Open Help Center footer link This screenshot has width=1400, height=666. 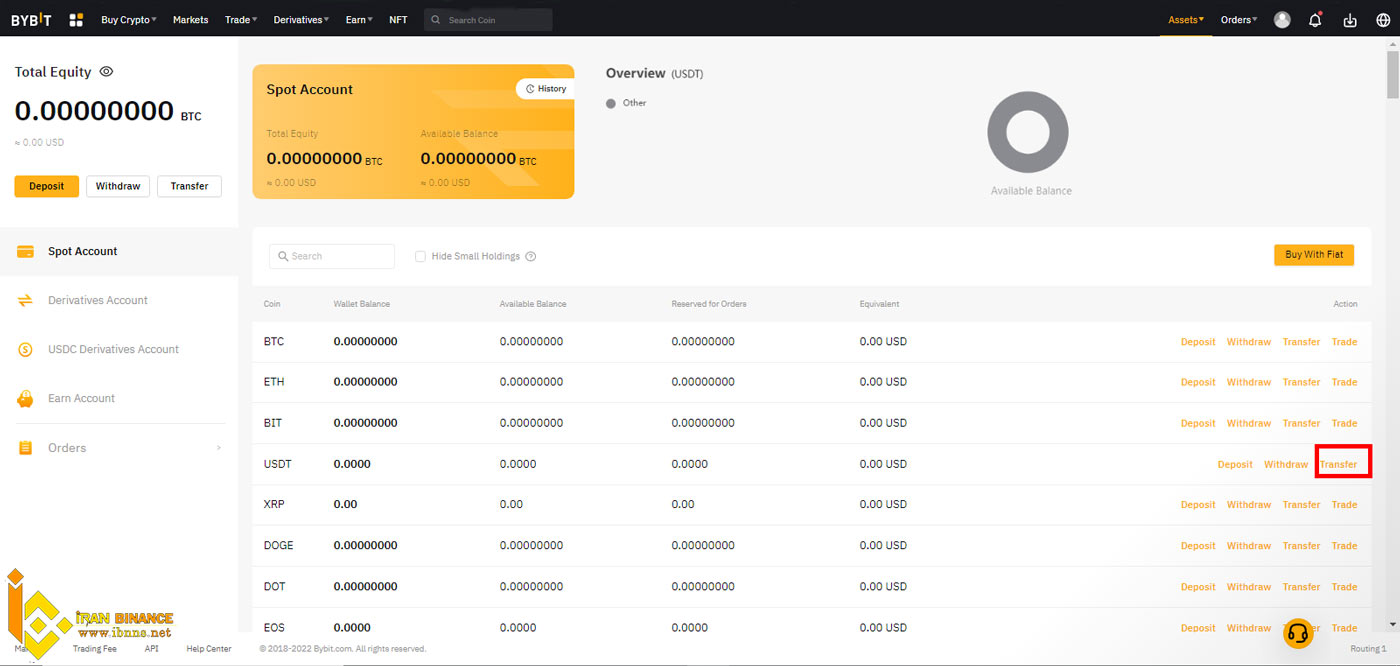point(209,649)
